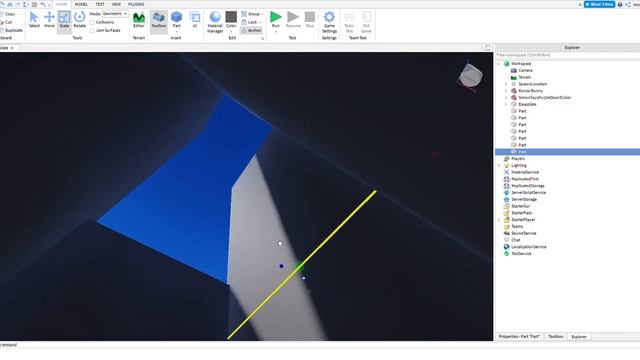Click the Filter workspace search field
The height and width of the screenshot is (360, 640).
567,55
